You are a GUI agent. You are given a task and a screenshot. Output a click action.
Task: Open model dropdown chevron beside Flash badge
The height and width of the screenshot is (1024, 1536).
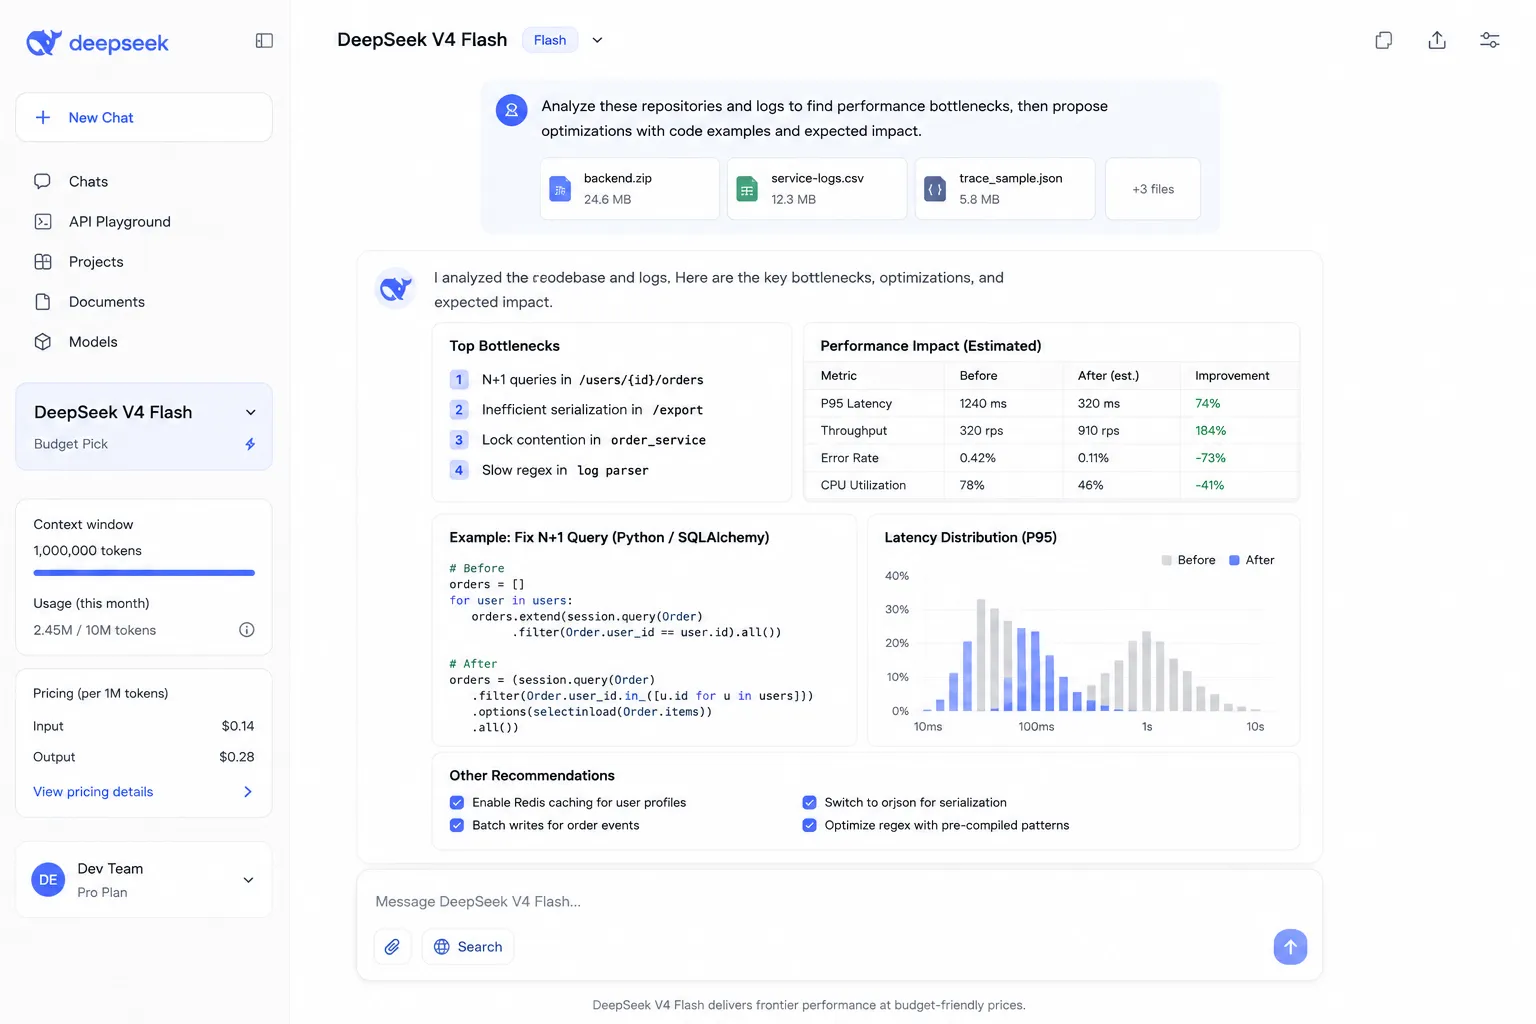point(597,40)
